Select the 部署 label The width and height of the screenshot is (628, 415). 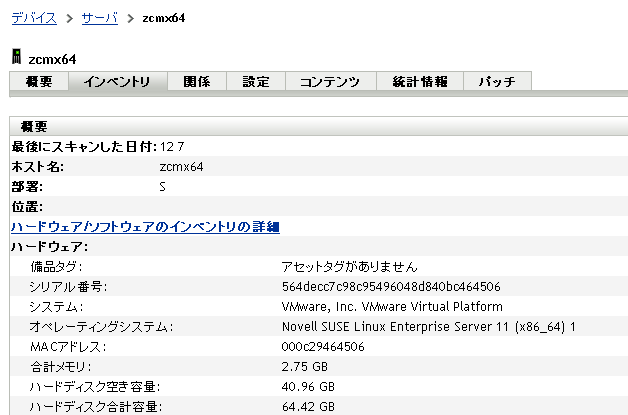(27, 187)
